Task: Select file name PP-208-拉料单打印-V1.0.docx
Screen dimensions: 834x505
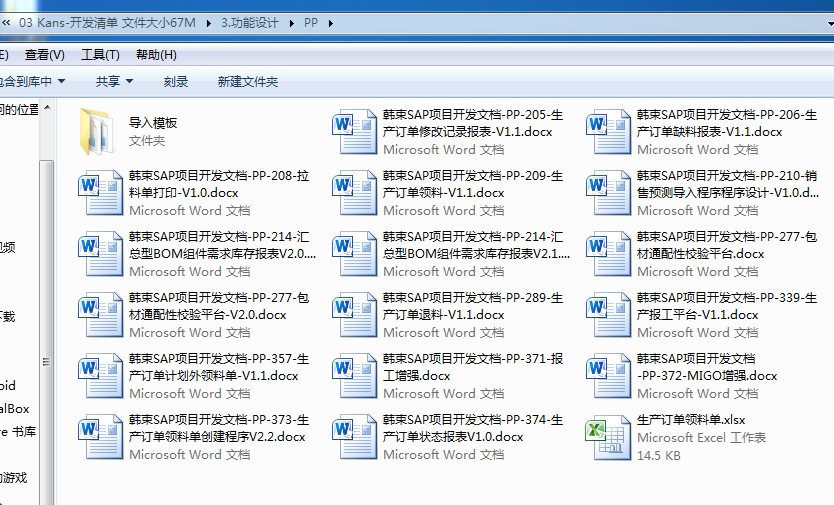Action: (219, 184)
